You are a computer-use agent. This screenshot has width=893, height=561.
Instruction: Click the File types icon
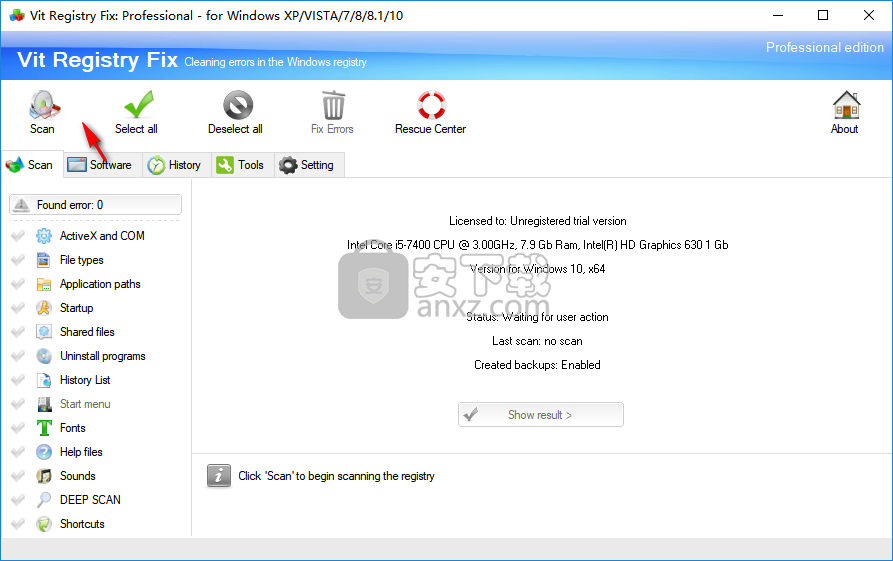click(x=44, y=260)
